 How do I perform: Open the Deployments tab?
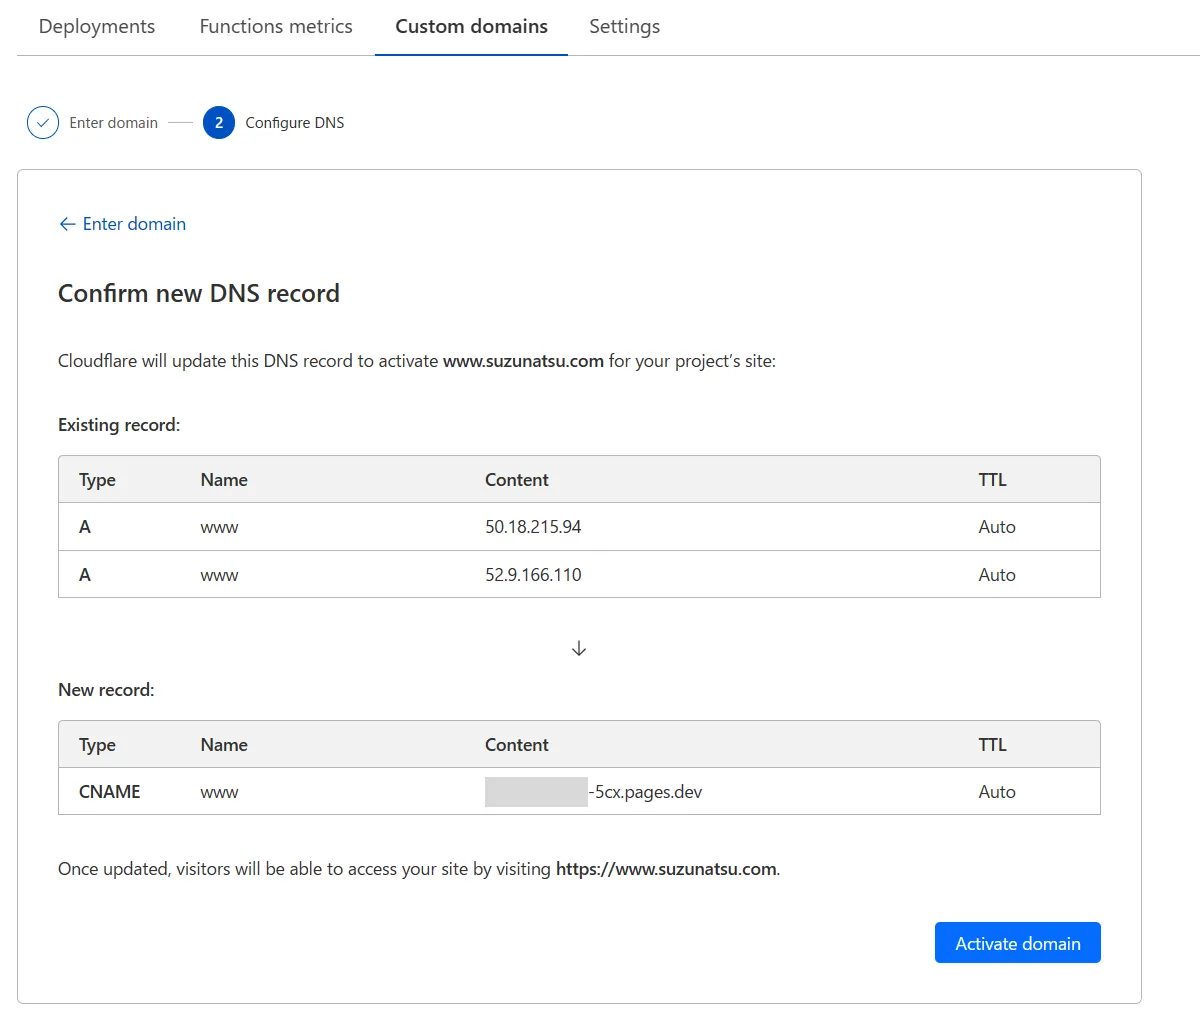point(97,27)
